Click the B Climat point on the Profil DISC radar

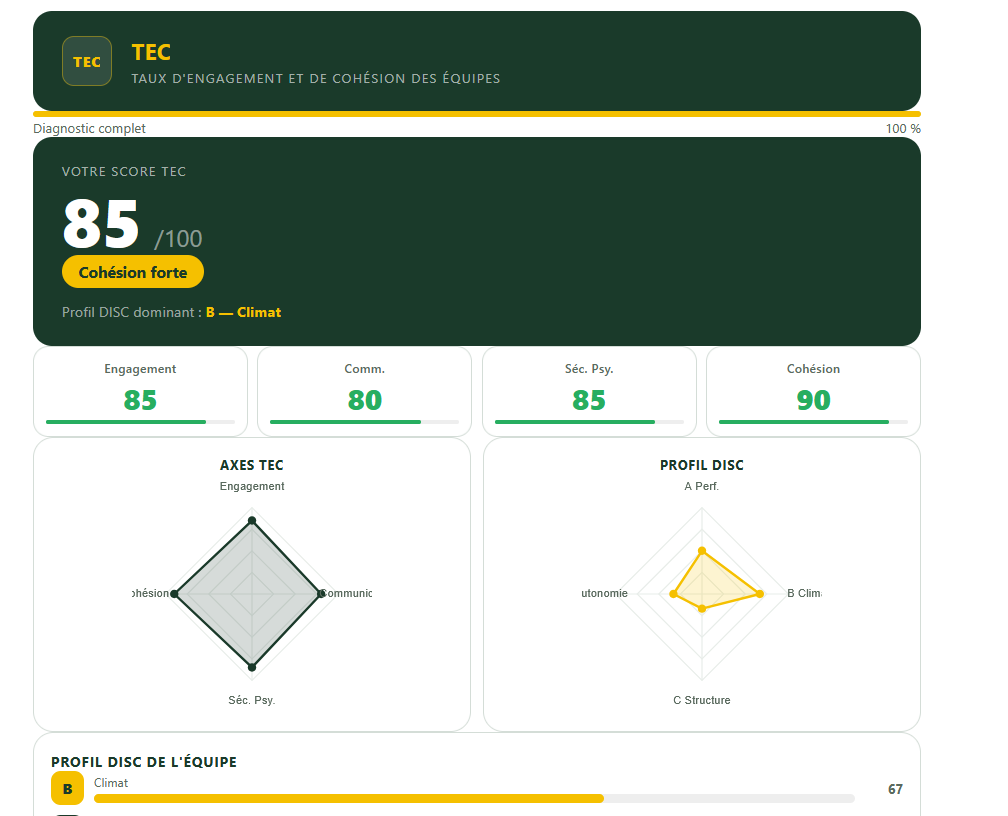pyautogui.click(x=760, y=594)
